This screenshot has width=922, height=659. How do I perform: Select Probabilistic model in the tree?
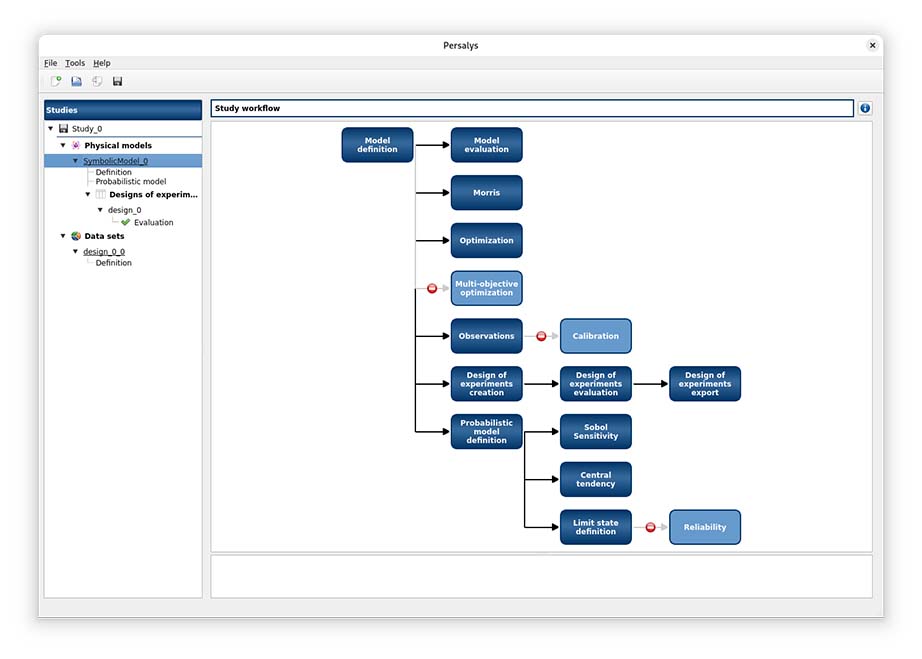(x=131, y=182)
